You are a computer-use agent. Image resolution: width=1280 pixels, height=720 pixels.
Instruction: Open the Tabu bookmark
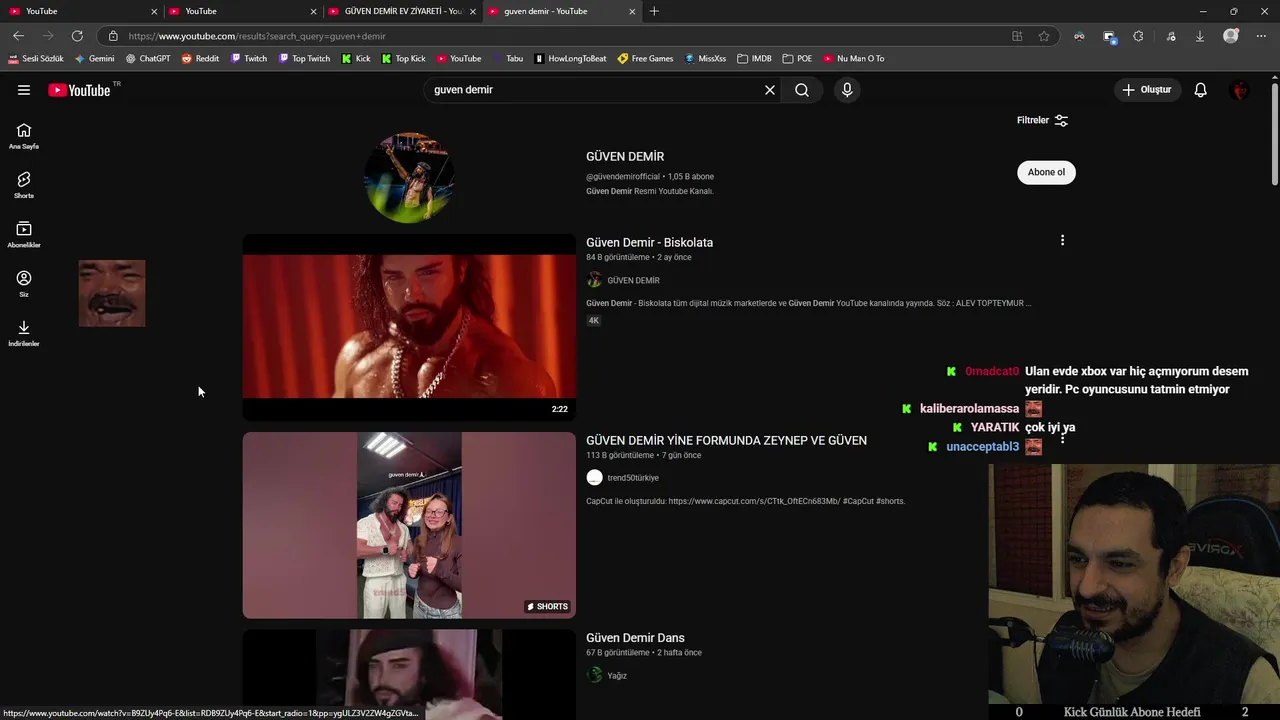507,59
